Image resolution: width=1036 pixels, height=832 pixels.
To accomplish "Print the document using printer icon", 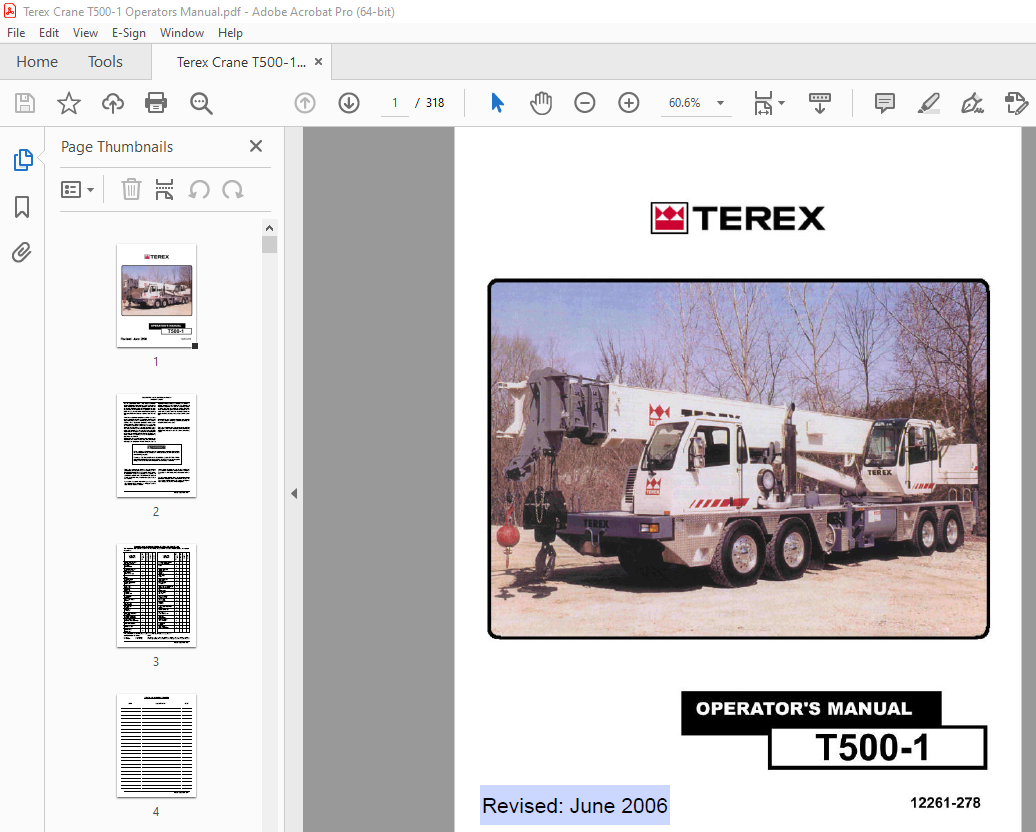I will point(156,103).
